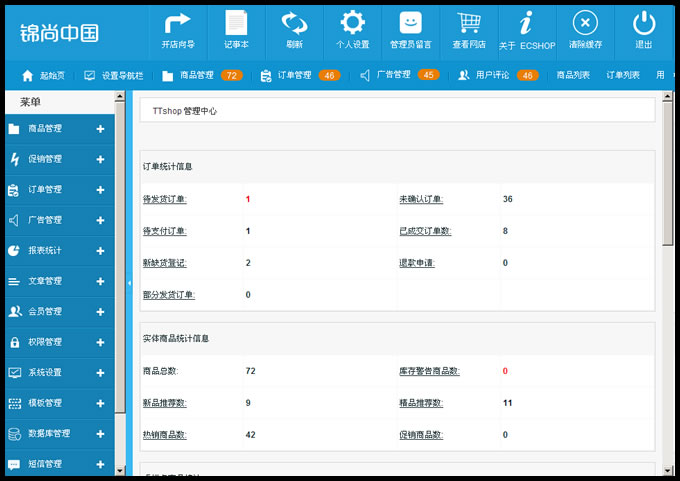This screenshot has width=680, height=481.
Task: Open 商品管理 tab with 72 badge
Action: (x=203, y=75)
